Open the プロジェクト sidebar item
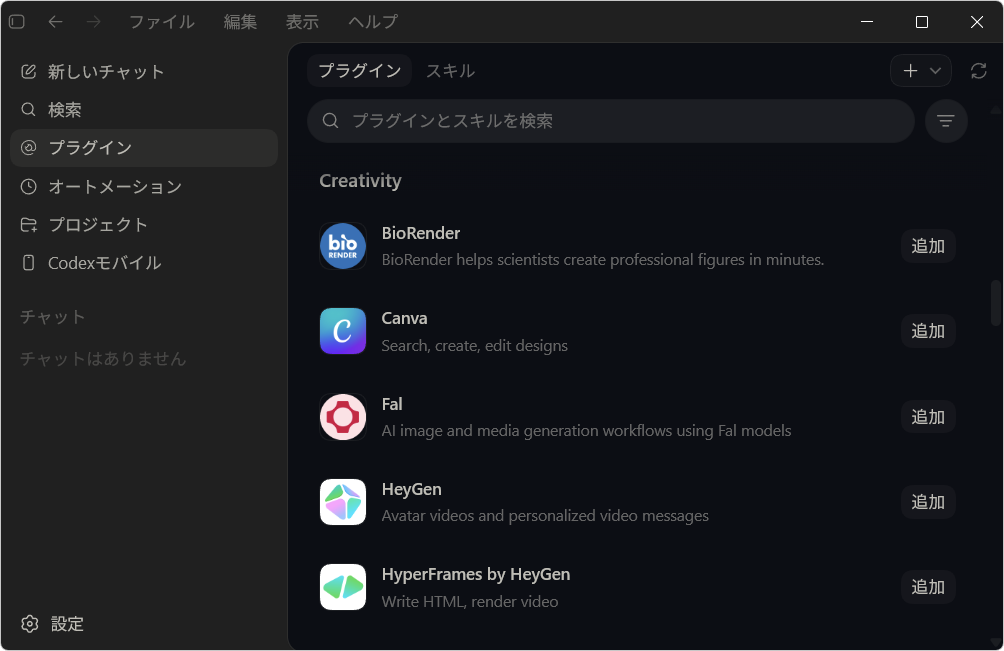The height and width of the screenshot is (651, 1004). tap(144, 225)
